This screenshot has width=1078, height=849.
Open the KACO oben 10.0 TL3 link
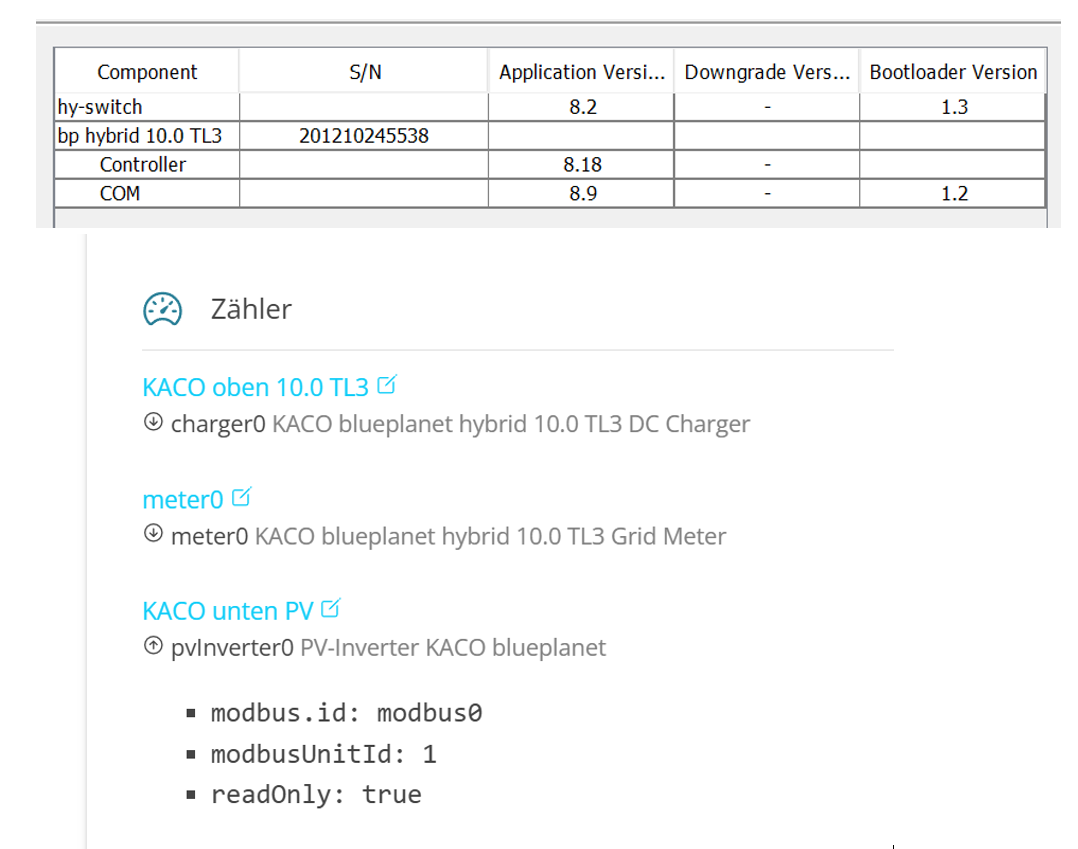tap(255, 387)
